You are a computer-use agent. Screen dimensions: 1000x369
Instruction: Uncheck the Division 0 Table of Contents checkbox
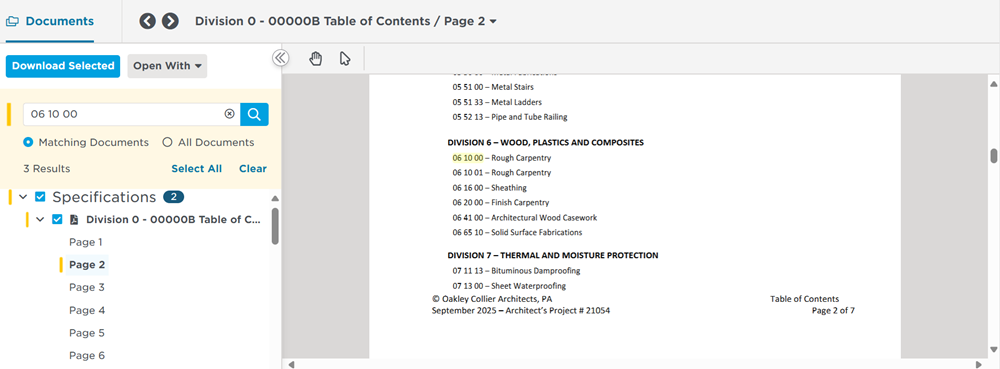click(57, 219)
